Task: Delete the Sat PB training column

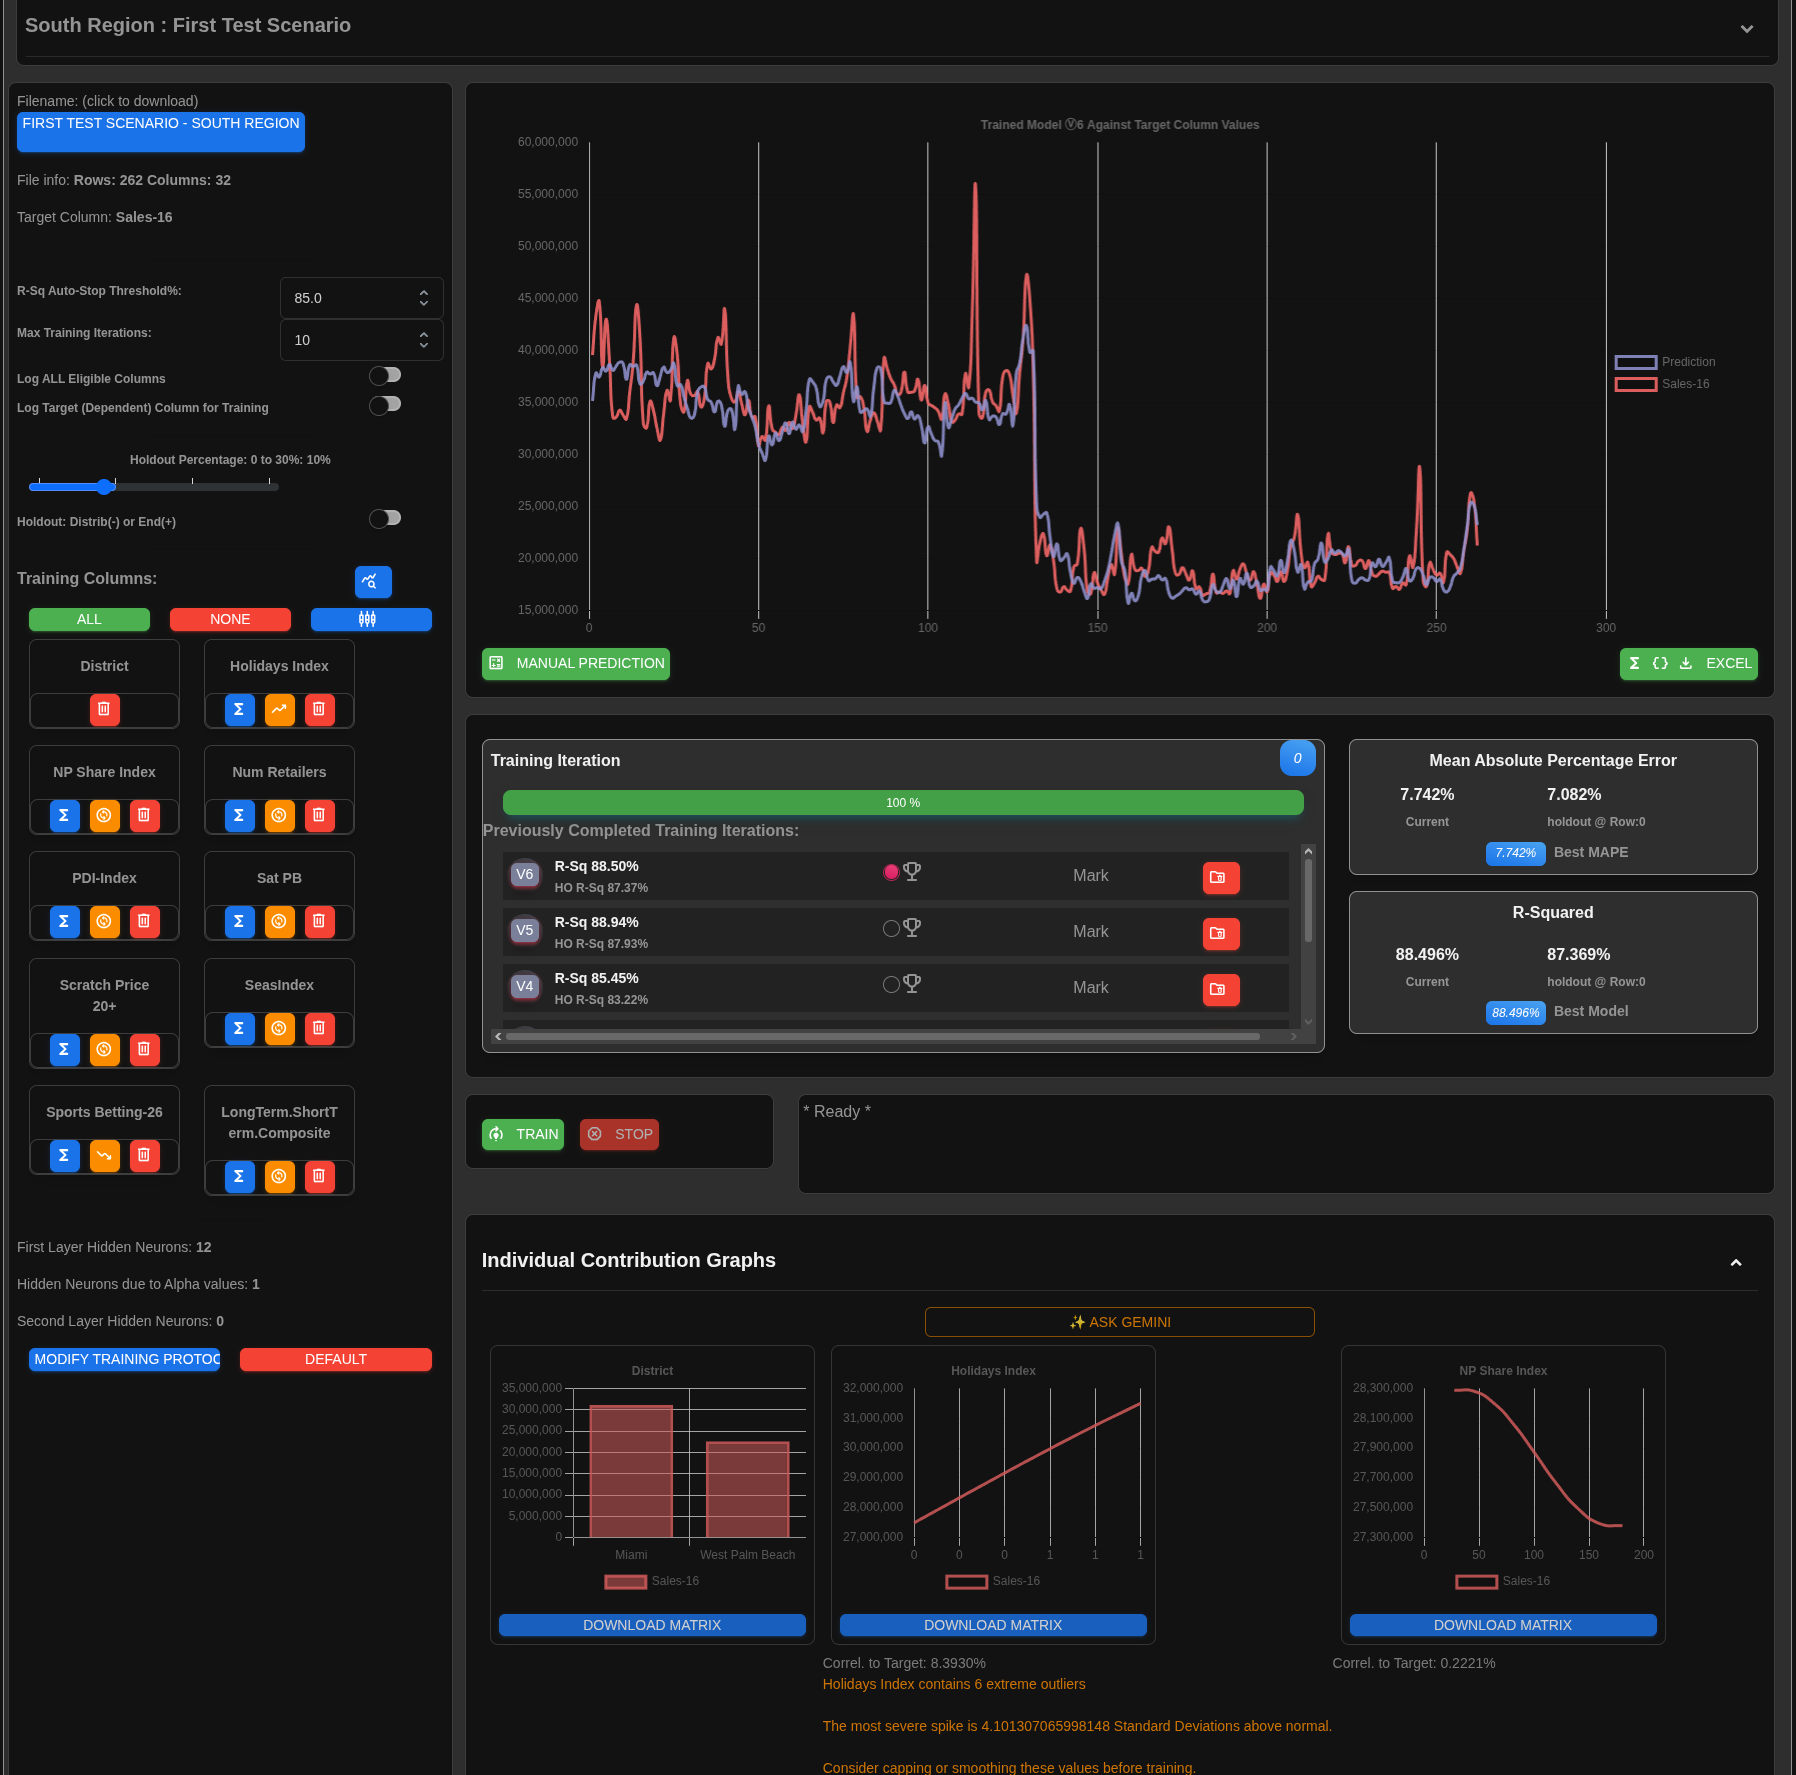Action: pyautogui.click(x=319, y=921)
